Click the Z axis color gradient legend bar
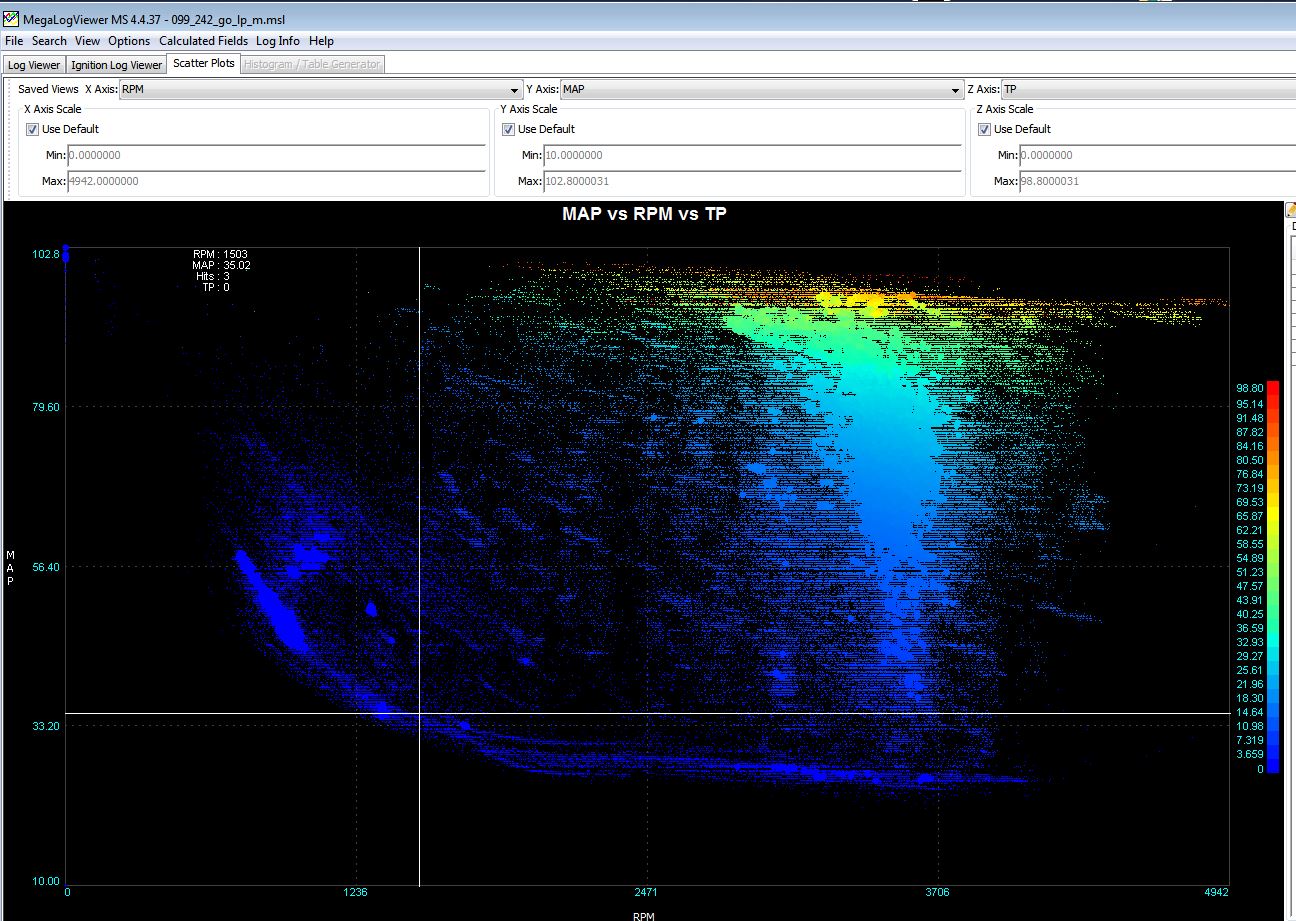Image resolution: width=1296 pixels, height=921 pixels. coord(1272,577)
